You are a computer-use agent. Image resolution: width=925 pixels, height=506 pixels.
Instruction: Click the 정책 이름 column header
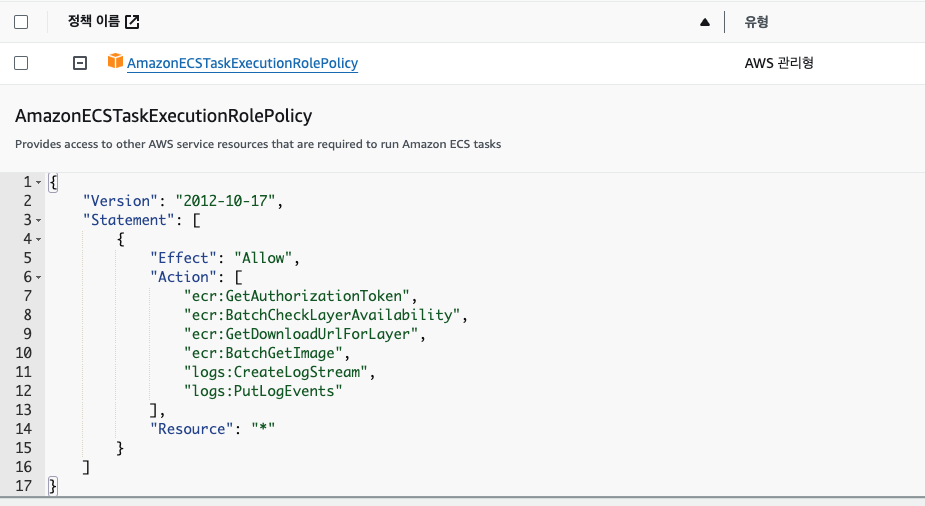pos(94,22)
